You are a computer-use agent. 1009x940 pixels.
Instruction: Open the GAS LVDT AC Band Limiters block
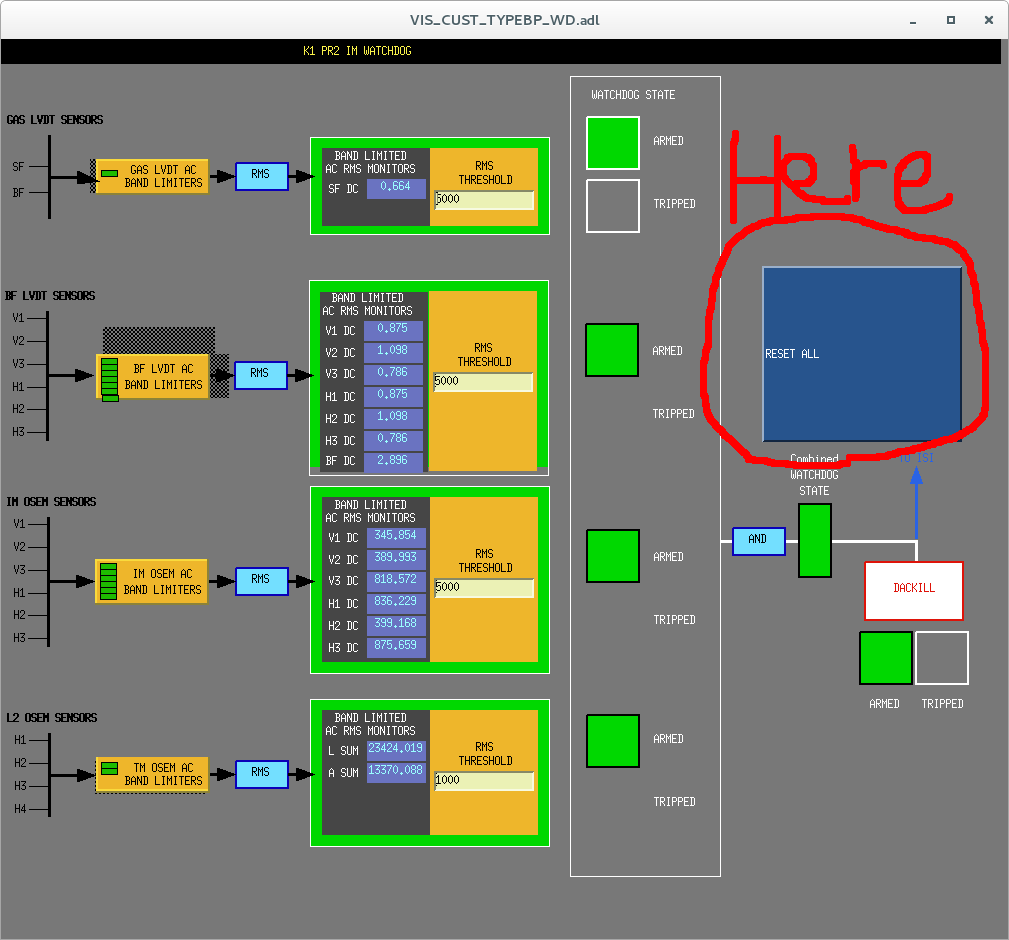152,177
